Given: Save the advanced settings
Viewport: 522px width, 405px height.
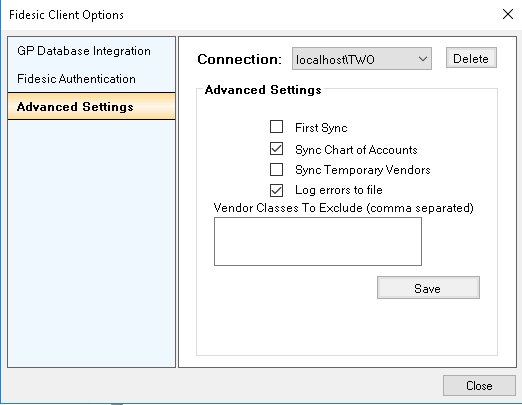Looking at the screenshot, I should point(428,288).
